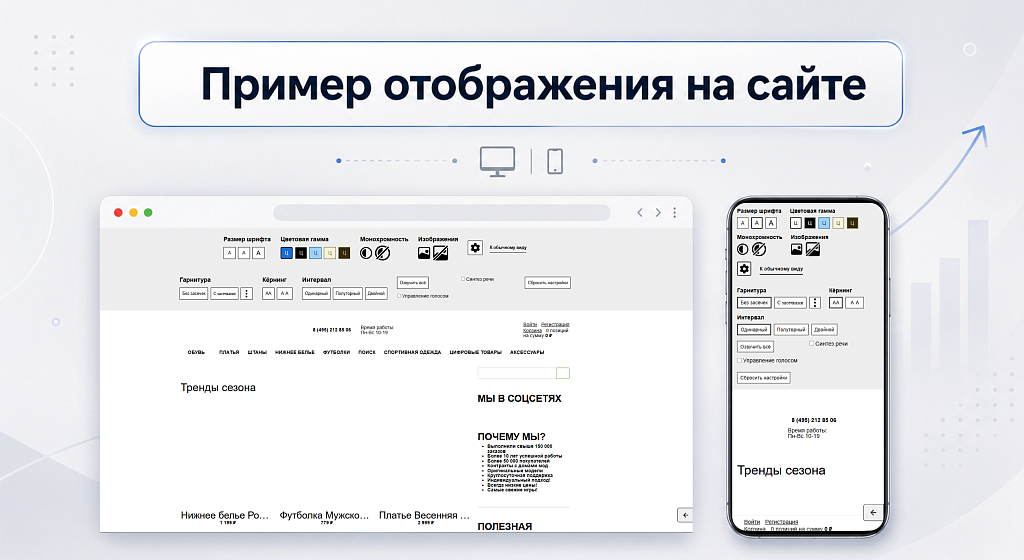Enable monochrome mode icon in browser window

(366, 253)
